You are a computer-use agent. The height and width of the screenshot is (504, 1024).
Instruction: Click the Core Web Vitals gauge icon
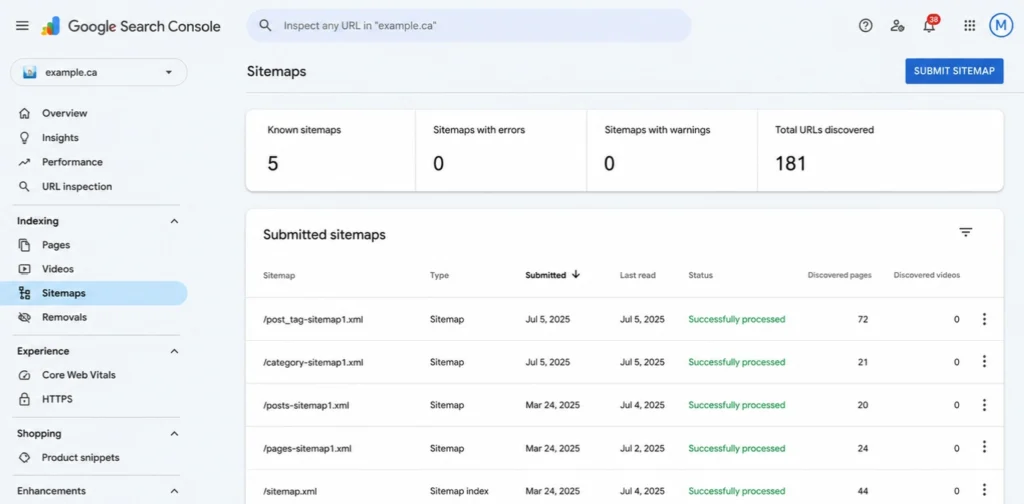coord(25,375)
